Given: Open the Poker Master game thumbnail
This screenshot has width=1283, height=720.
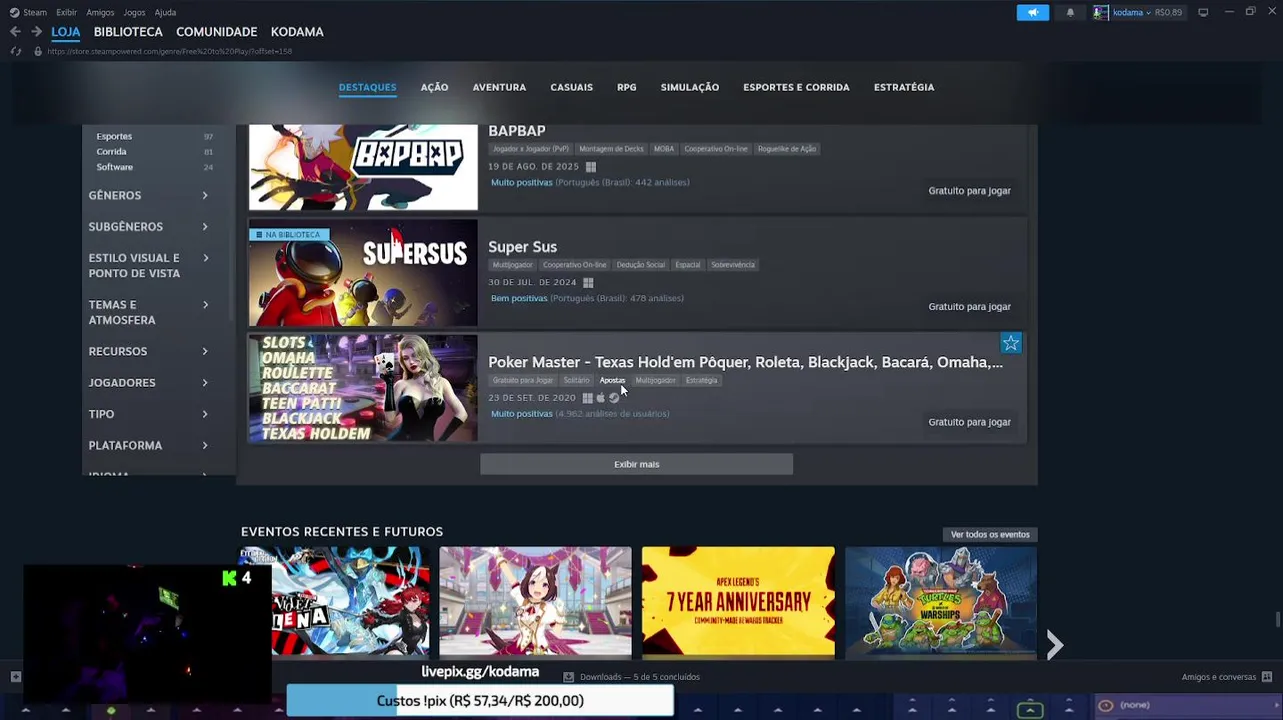Looking at the screenshot, I should click(363, 388).
